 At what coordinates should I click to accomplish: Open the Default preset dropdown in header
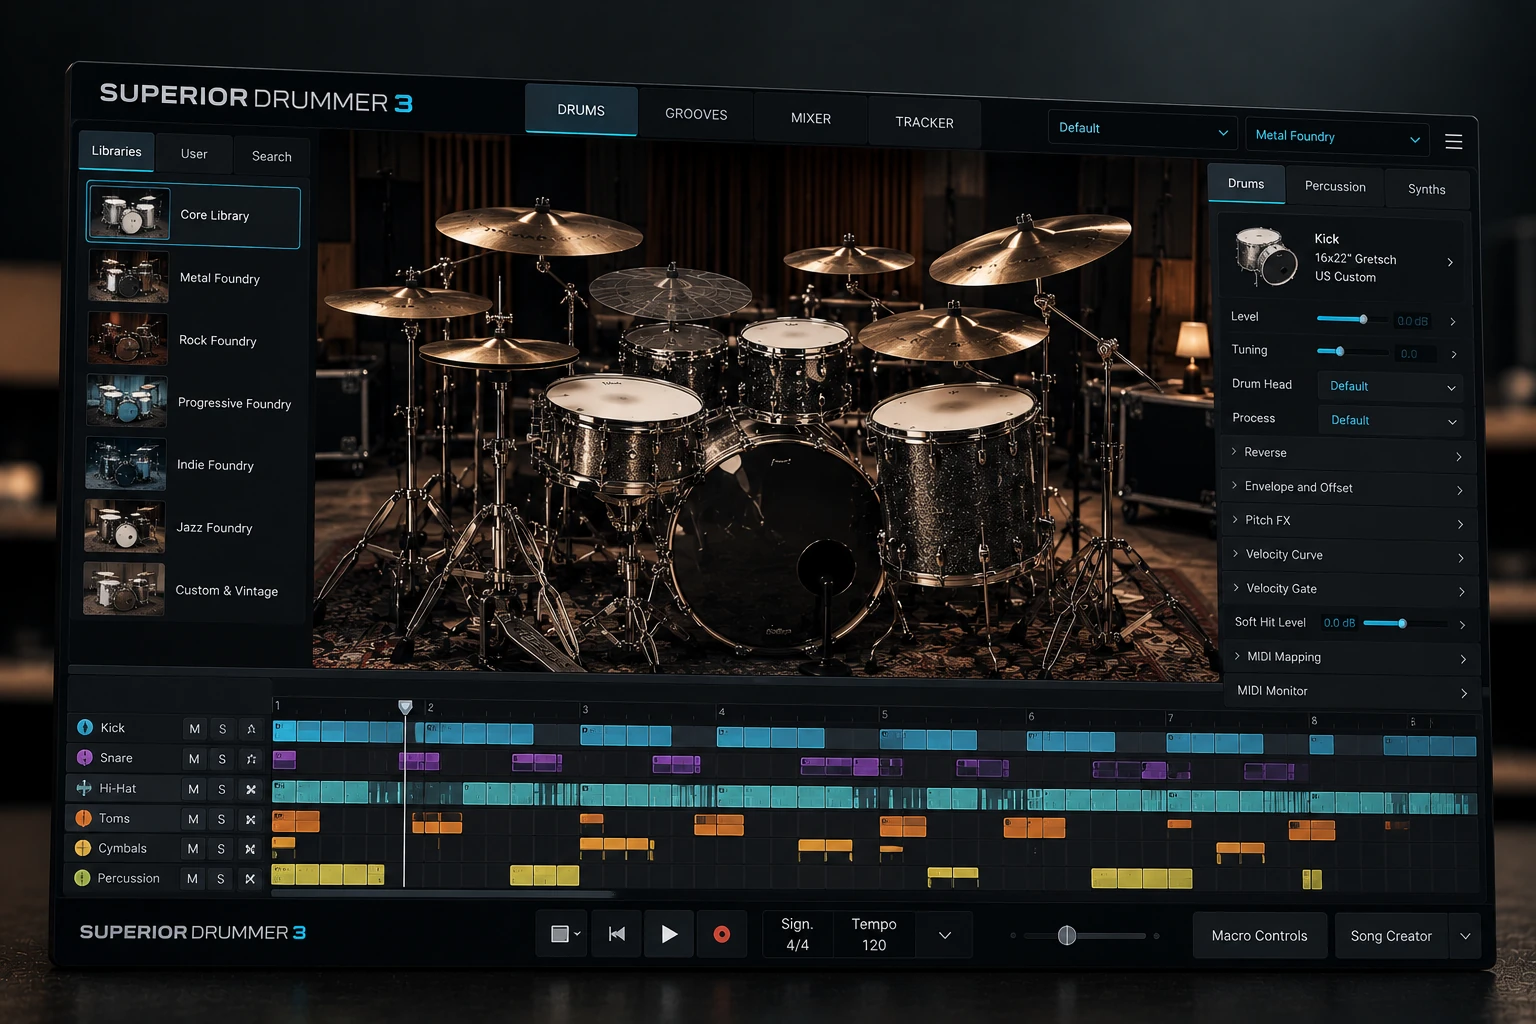(1143, 129)
